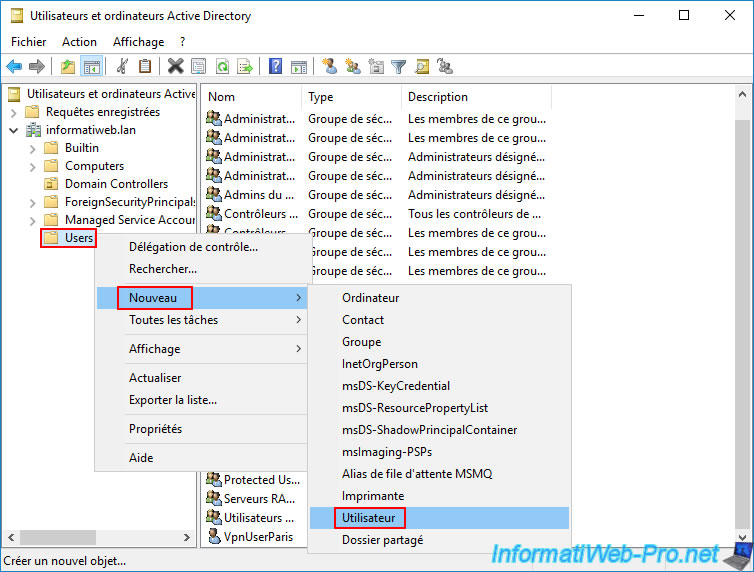Choose Groupe from the Nouveau submenu
This screenshot has width=754, height=572.
tap(361, 342)
